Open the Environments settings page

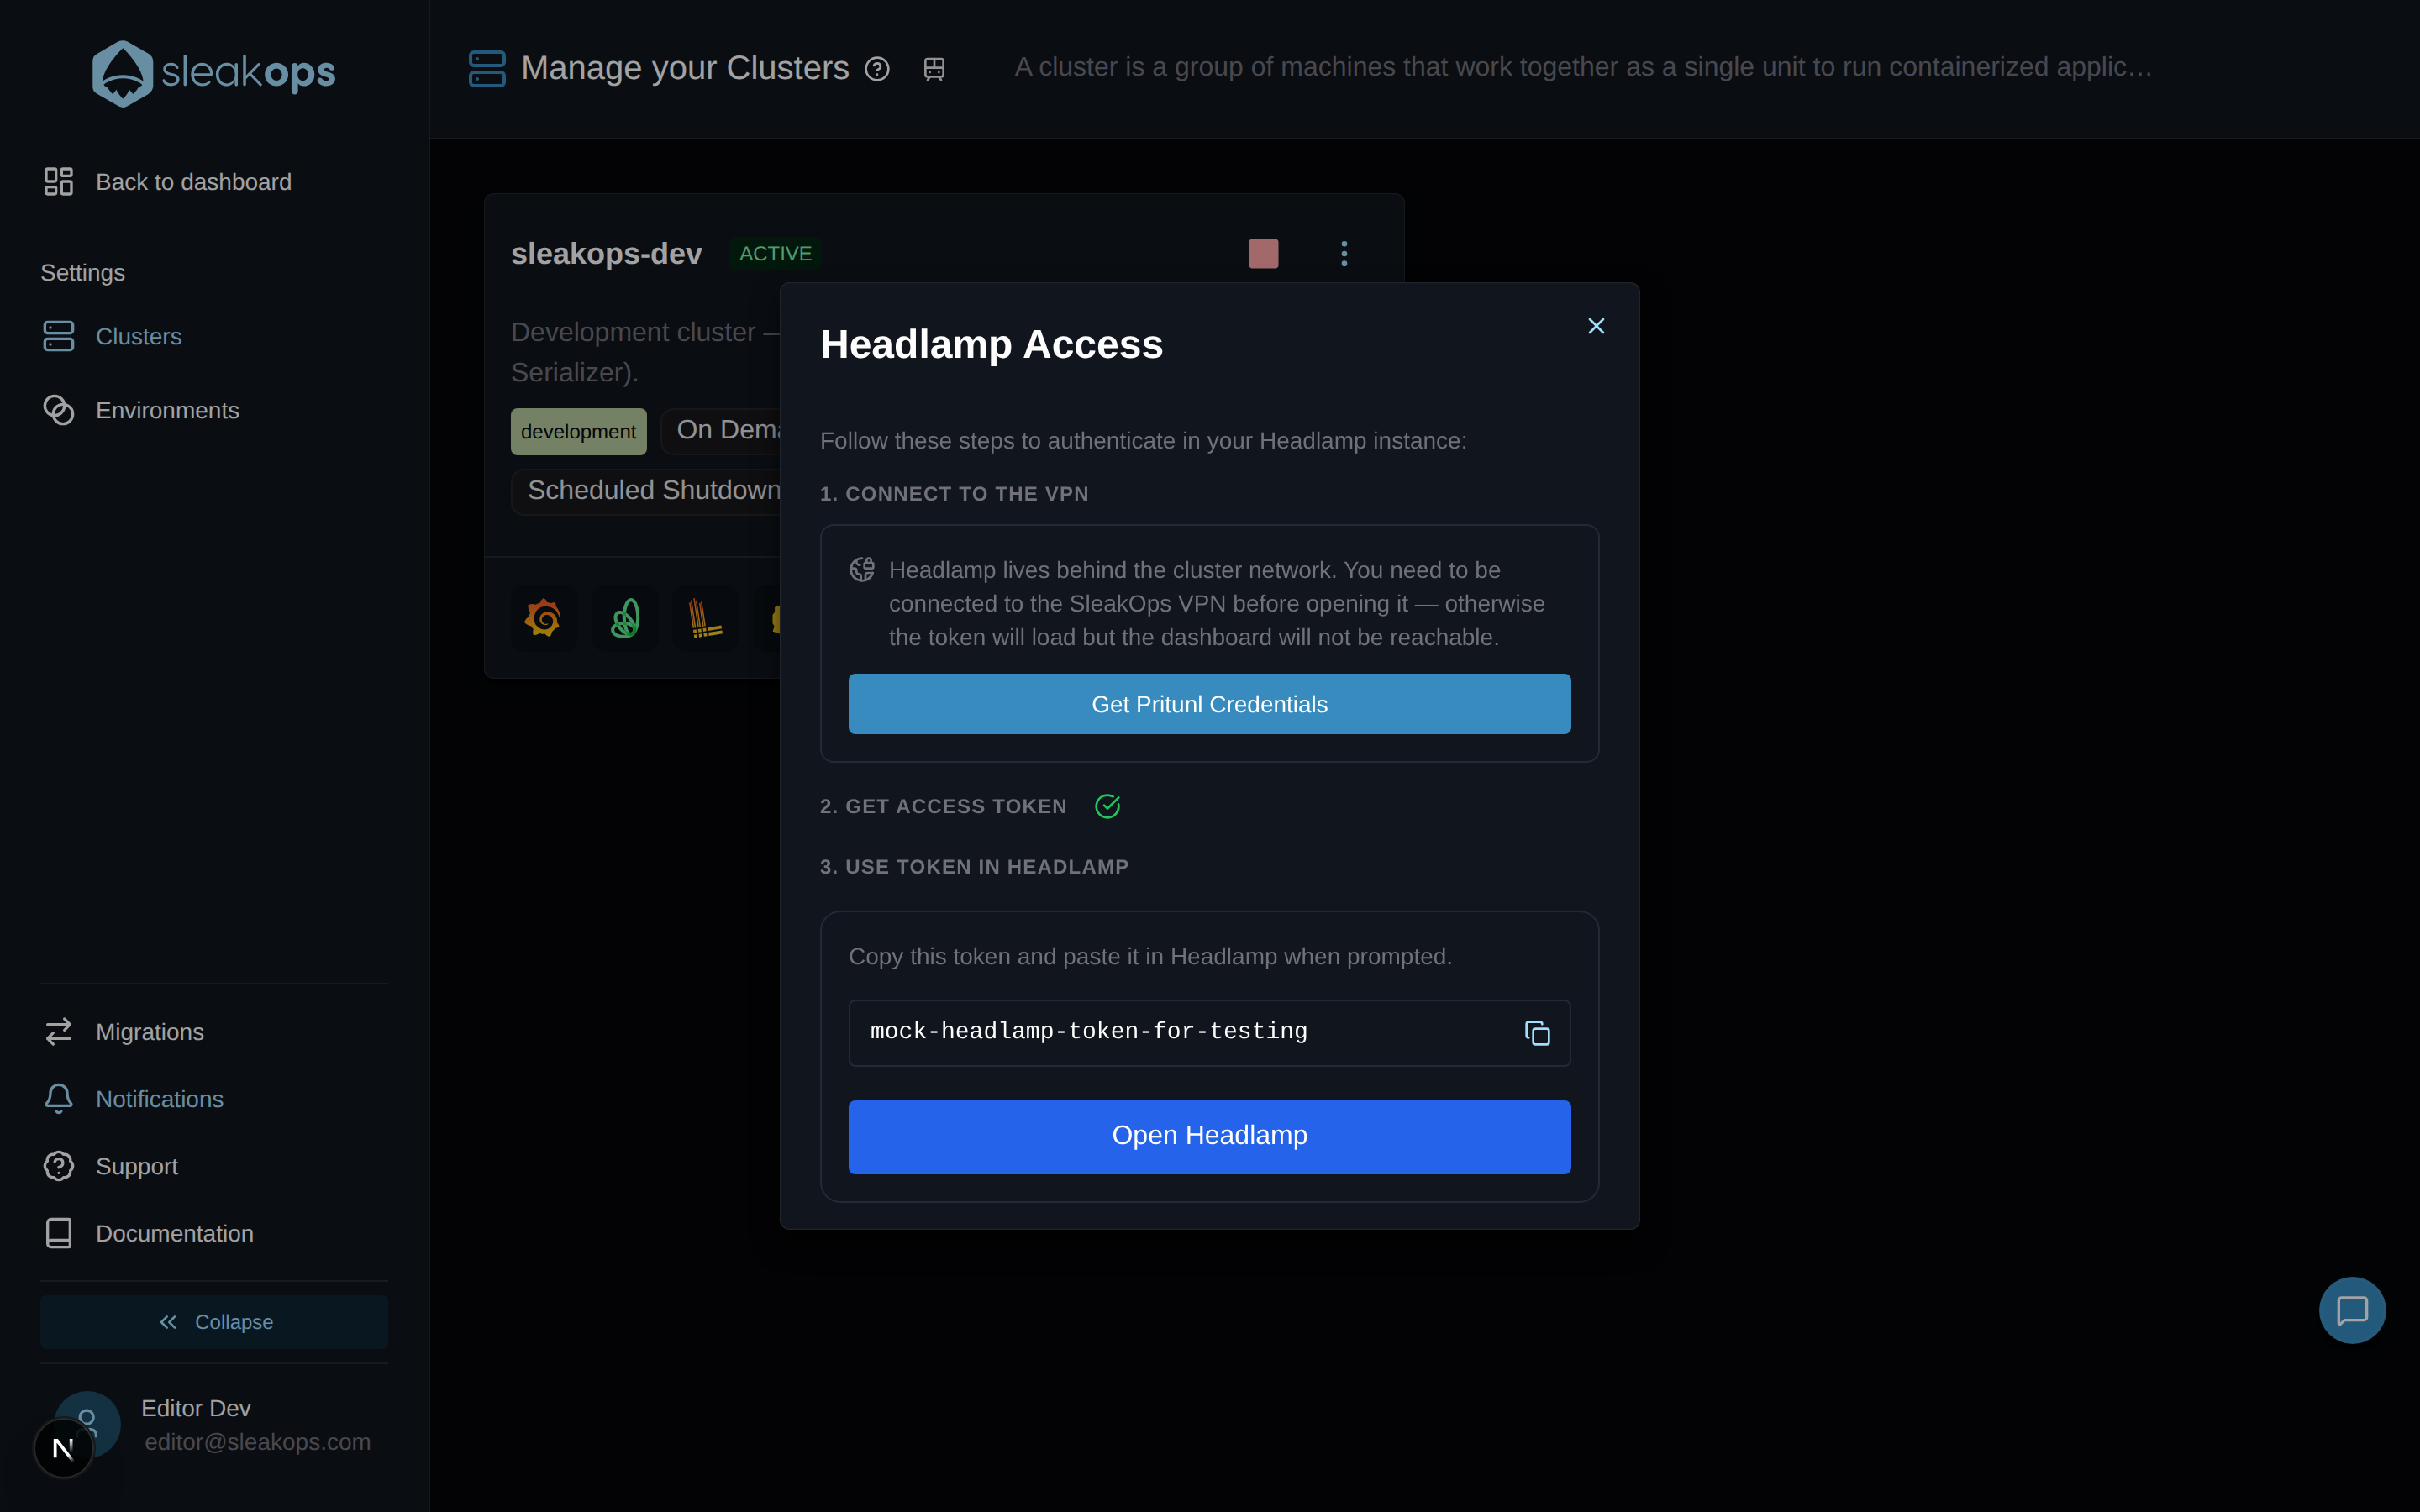click(x=141, y=410)
